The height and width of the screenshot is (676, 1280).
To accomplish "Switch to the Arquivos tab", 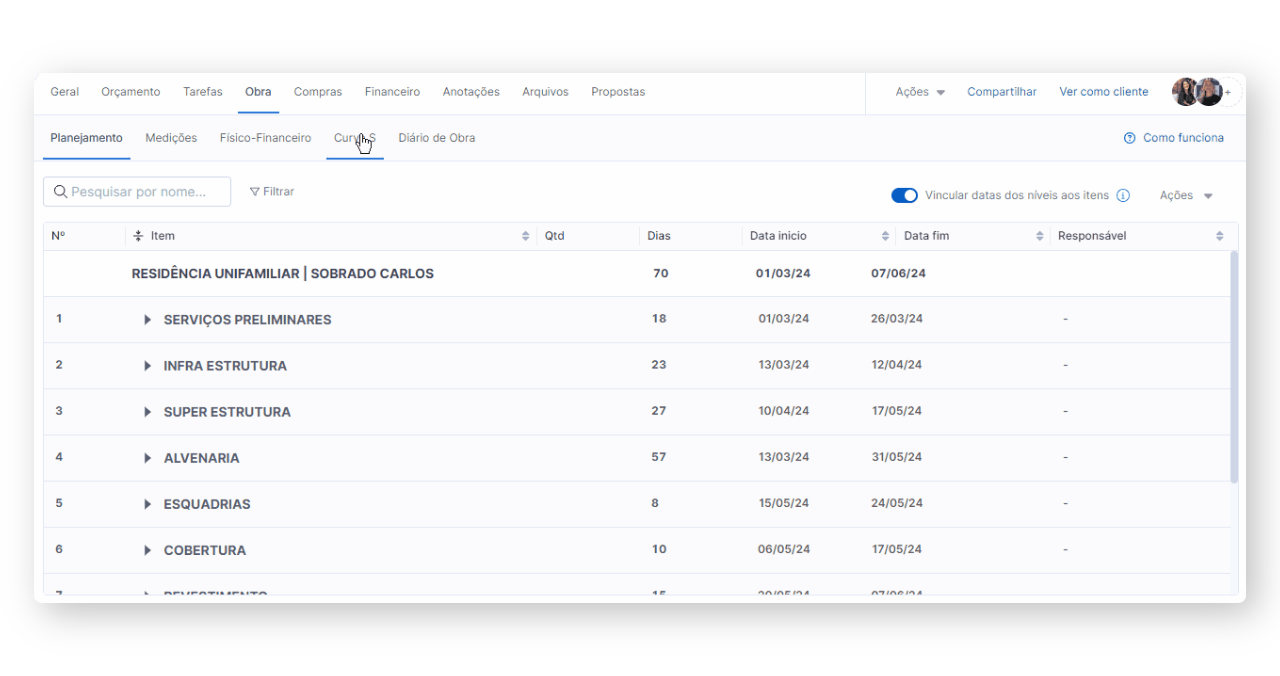I will click(x=545, y=92).
